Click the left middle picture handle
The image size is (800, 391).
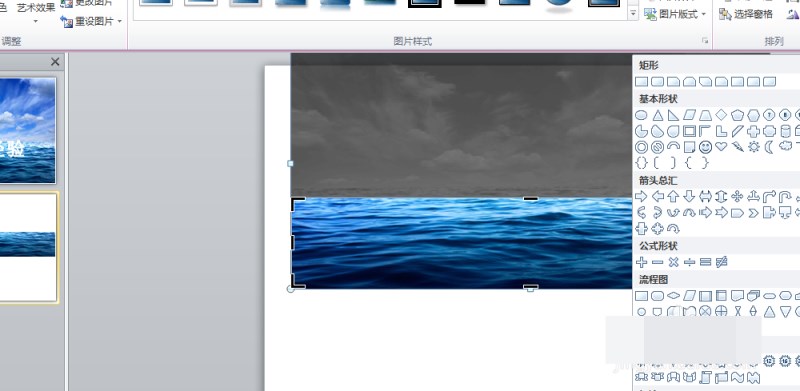[x=290, y=163]
